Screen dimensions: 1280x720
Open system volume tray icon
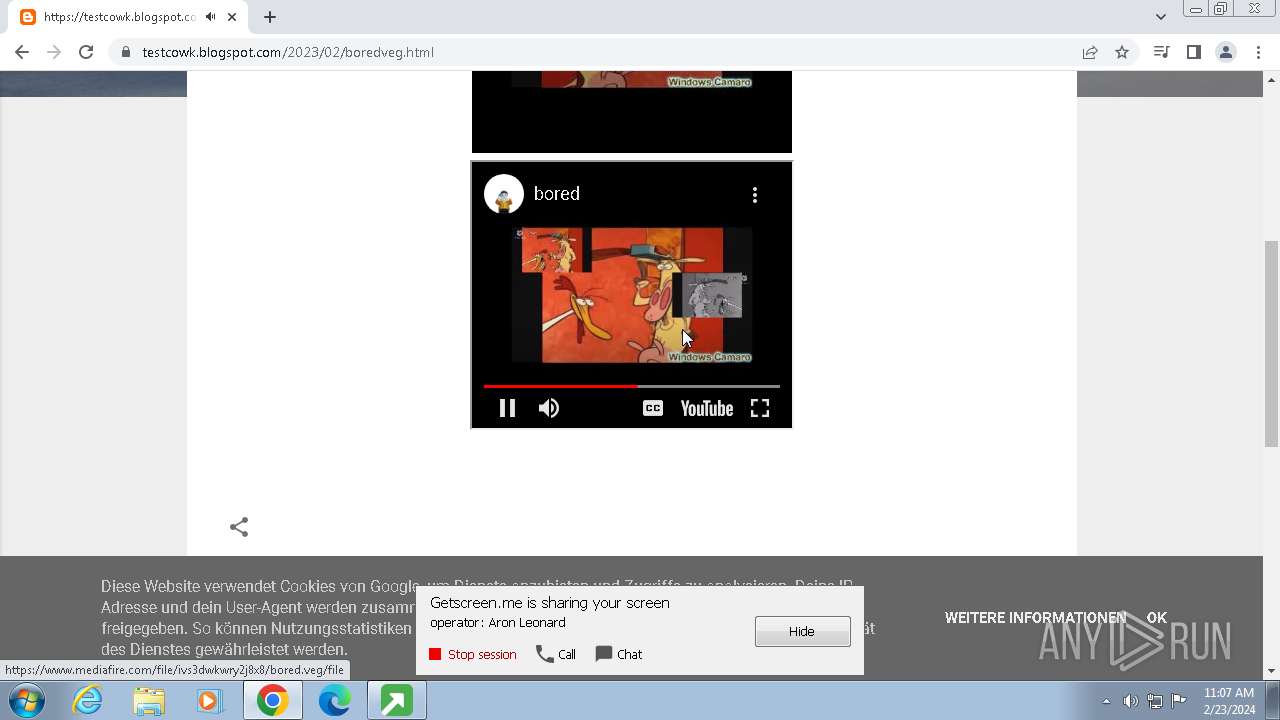pyautogui.click(x=1130, y=701)
